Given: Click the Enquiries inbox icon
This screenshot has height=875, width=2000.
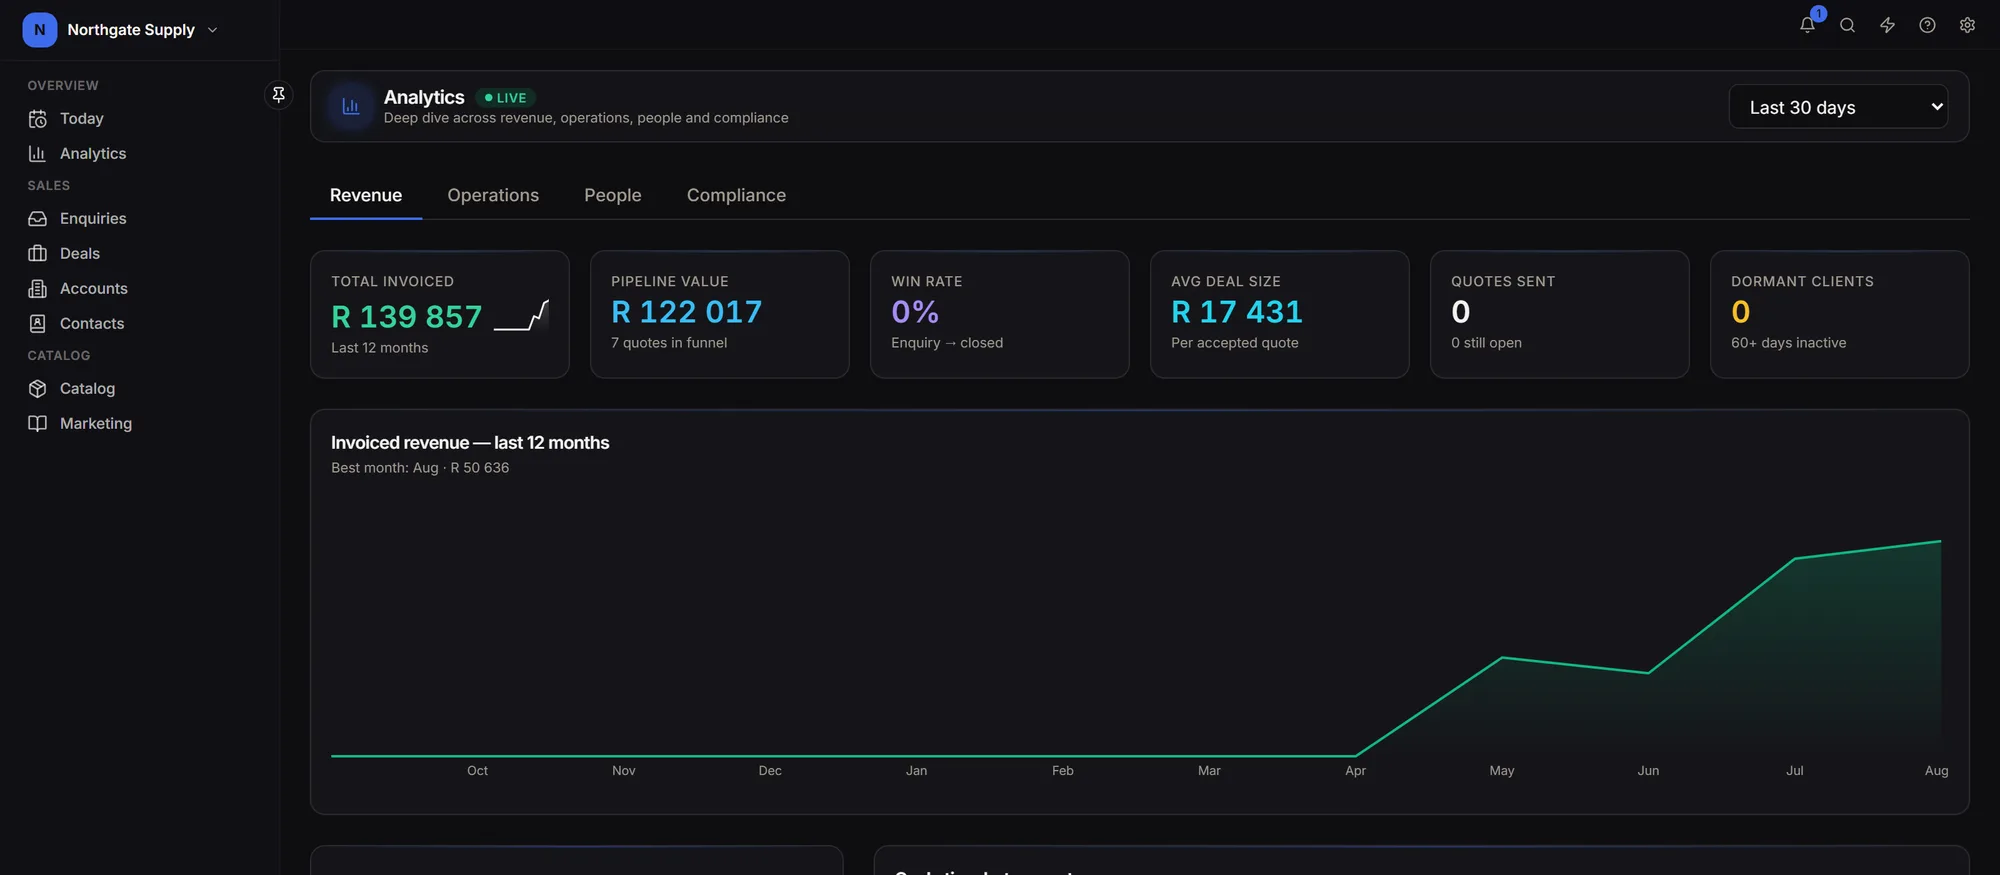Looking at the screenshot, I should pyautogui.click(x=38, y=219).
